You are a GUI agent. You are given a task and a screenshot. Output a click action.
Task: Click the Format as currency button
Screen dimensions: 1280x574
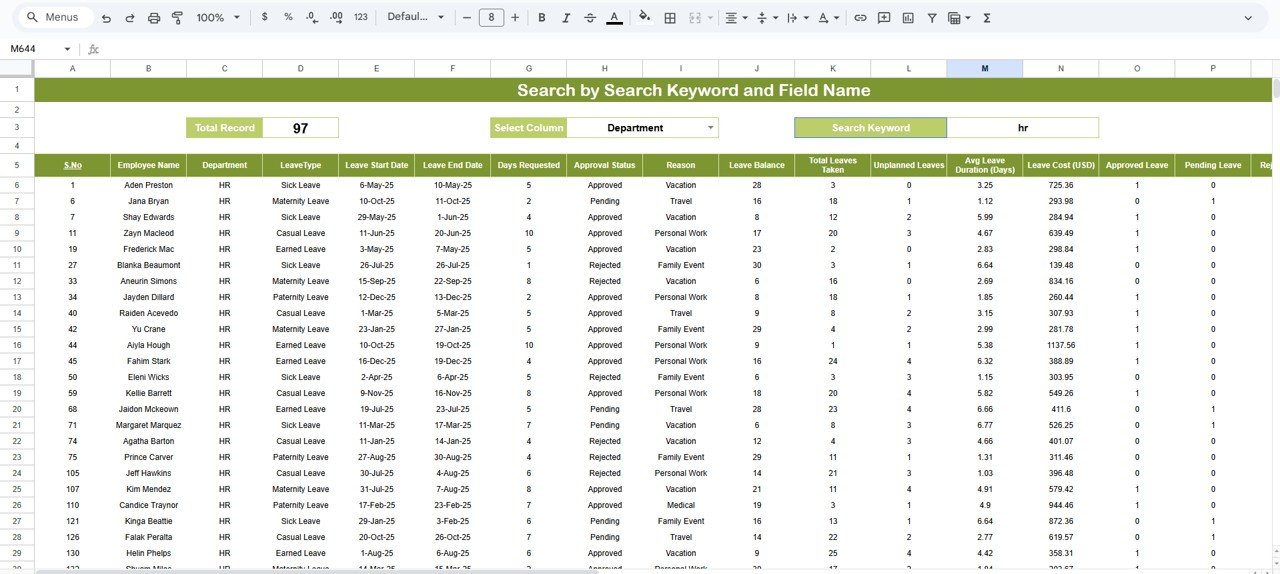(264, 18)
